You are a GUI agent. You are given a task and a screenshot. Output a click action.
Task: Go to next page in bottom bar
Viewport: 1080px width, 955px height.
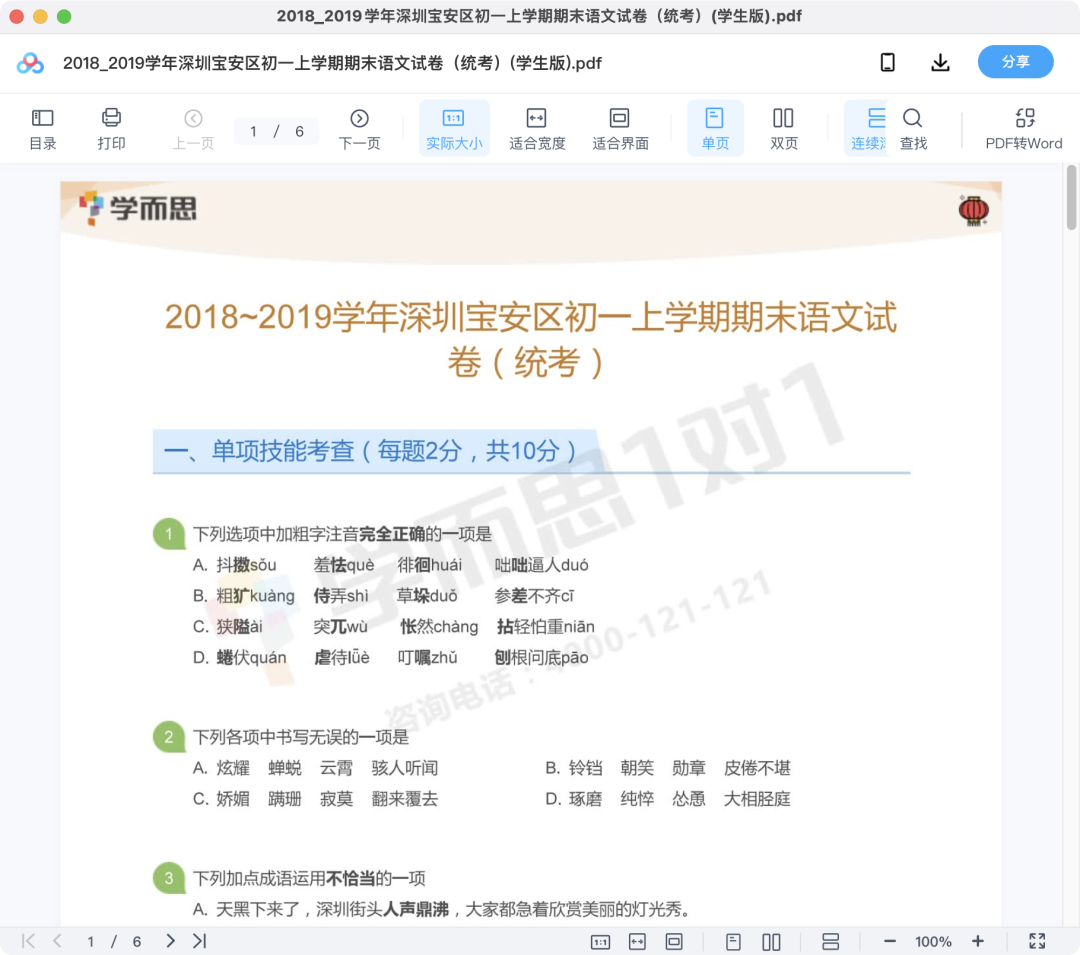(170, 941)
